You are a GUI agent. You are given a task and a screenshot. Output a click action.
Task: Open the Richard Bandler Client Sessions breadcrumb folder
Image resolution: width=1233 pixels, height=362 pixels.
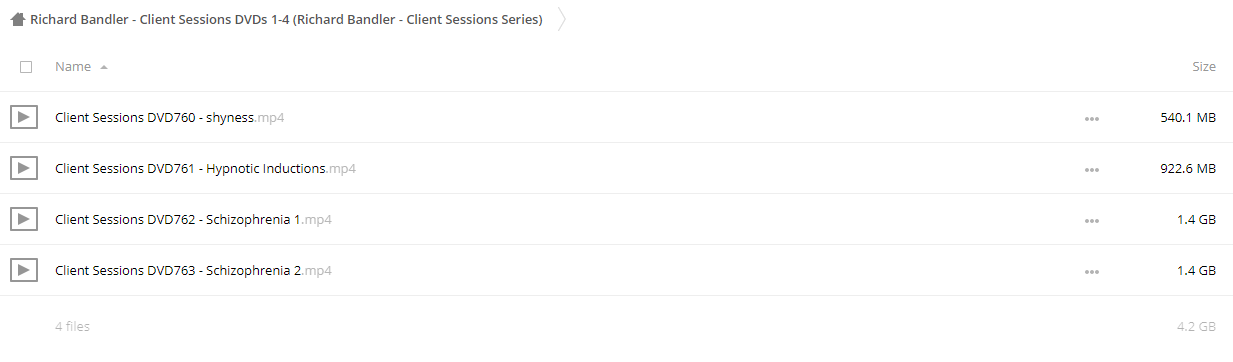point(286,19)
